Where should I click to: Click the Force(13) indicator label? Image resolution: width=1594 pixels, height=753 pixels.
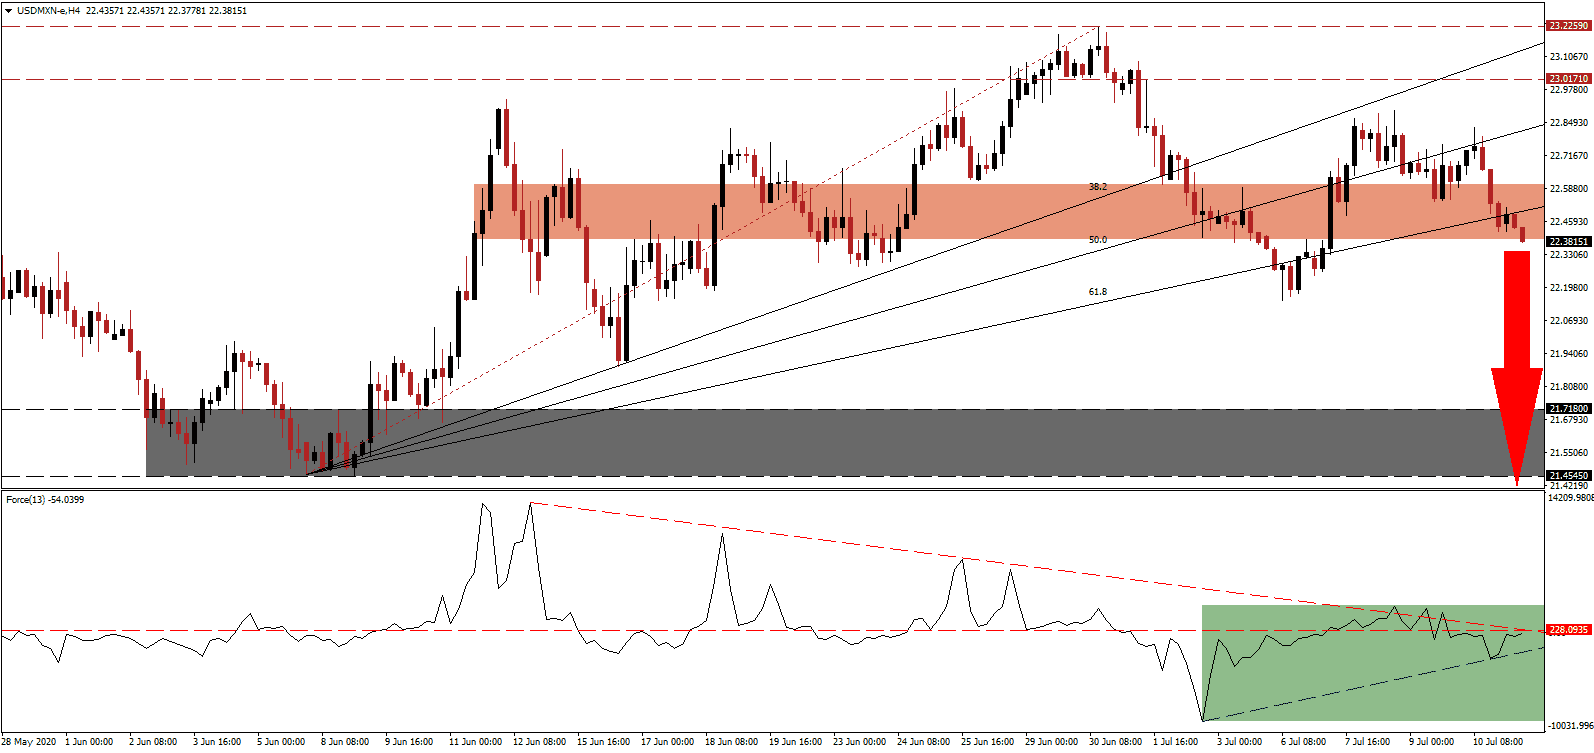click(45, 500)
